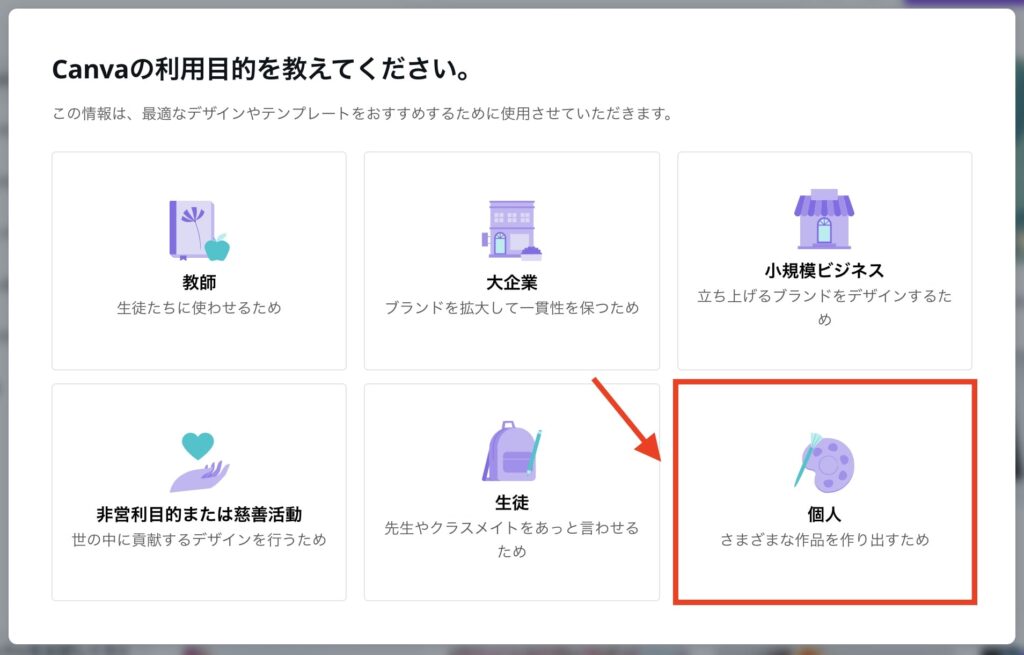This screenshot has width=1024, height=655.
Task: Select the 生徒 heading
Action: pyautogui.click(x=511, y=503)
